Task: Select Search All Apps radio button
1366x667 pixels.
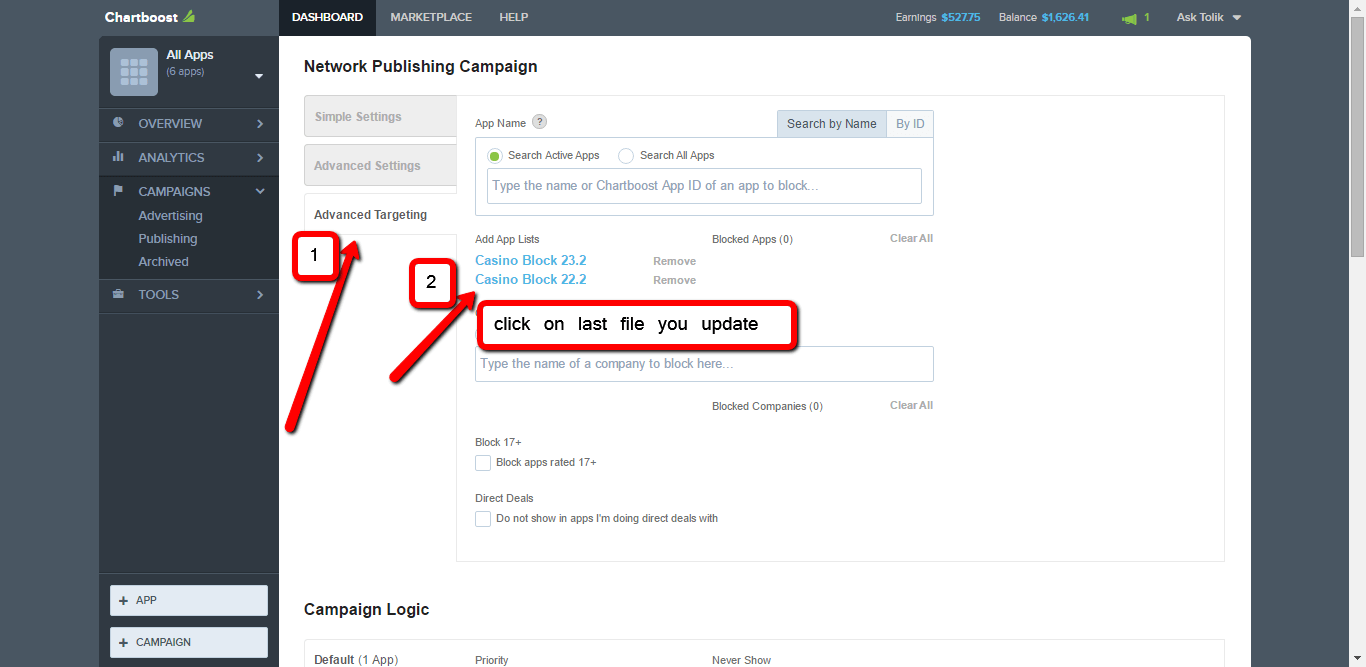Action: (626, 156)
